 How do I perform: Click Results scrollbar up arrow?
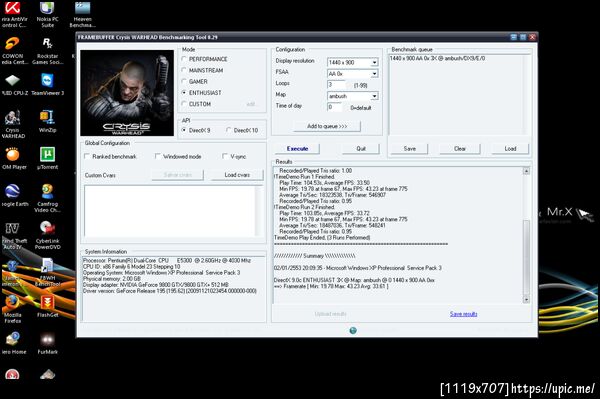[527, 171]
